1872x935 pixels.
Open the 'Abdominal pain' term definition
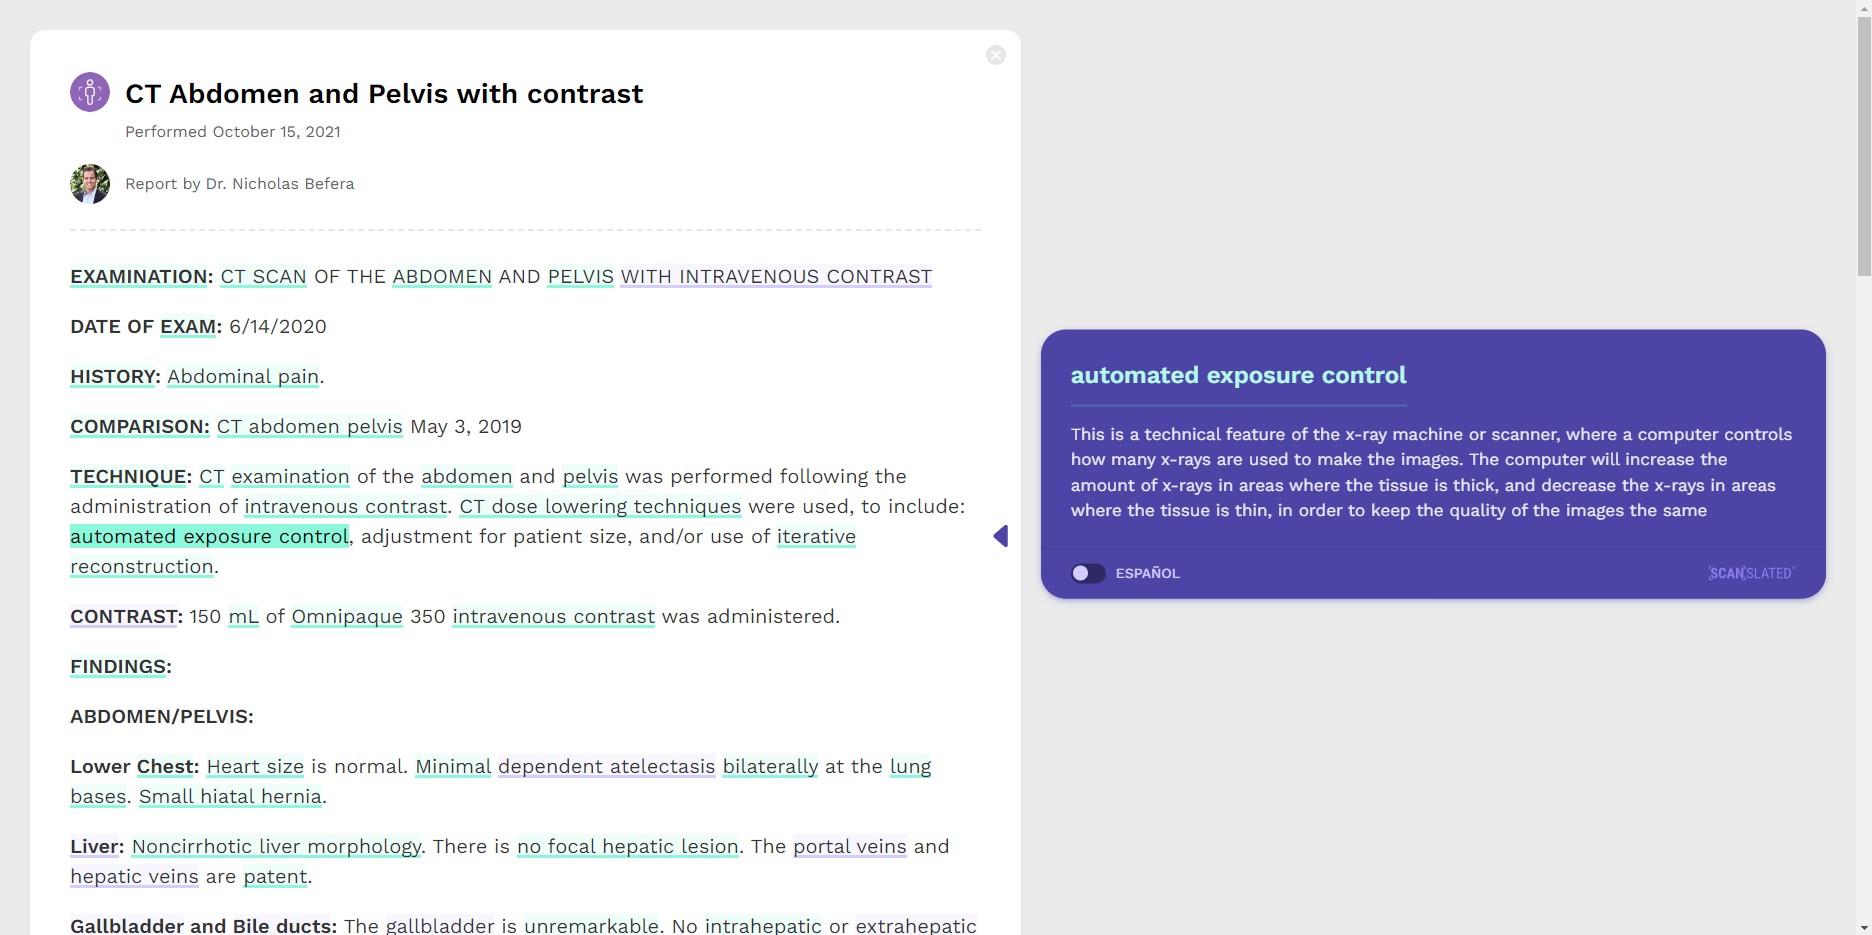click(x=243, y=377)
